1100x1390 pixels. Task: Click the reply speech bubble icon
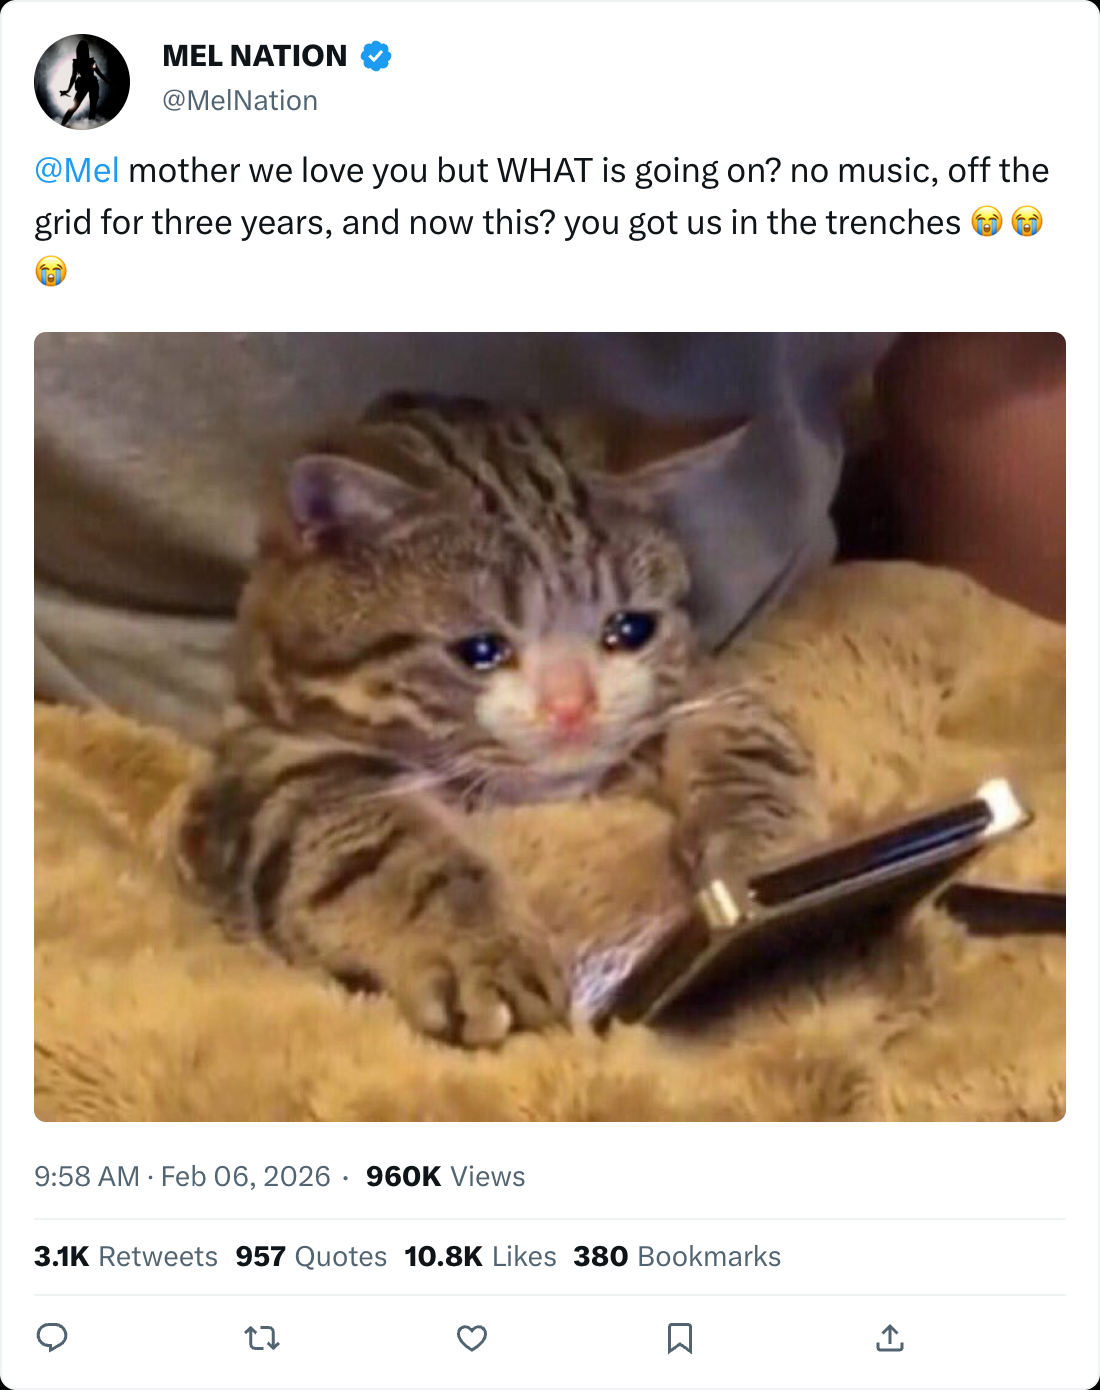coord(52,1337)
